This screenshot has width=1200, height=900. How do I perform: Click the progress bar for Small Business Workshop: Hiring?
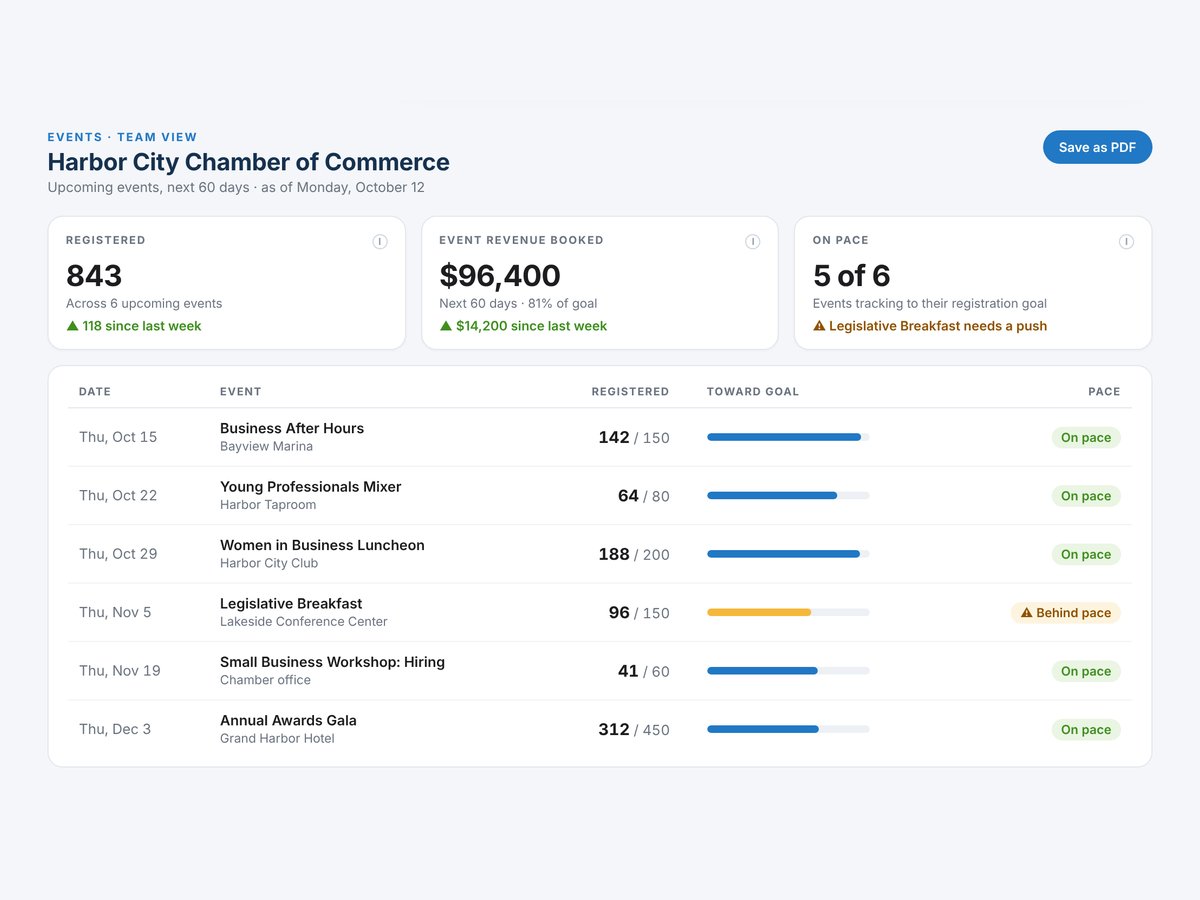pyautogui.click(x=788, y=671)
